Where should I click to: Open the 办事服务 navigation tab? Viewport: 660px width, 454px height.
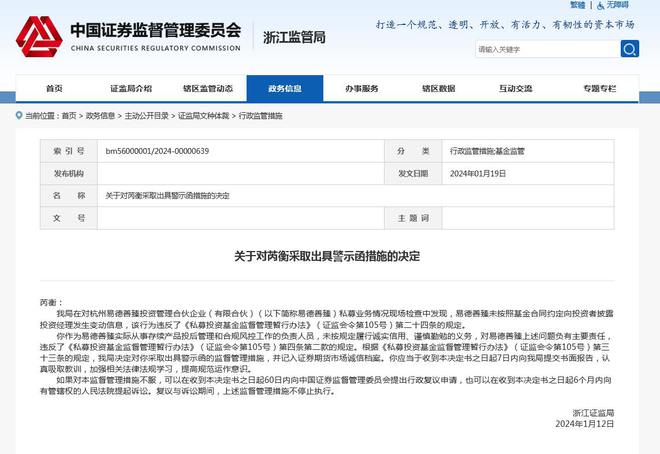point(362,88)
